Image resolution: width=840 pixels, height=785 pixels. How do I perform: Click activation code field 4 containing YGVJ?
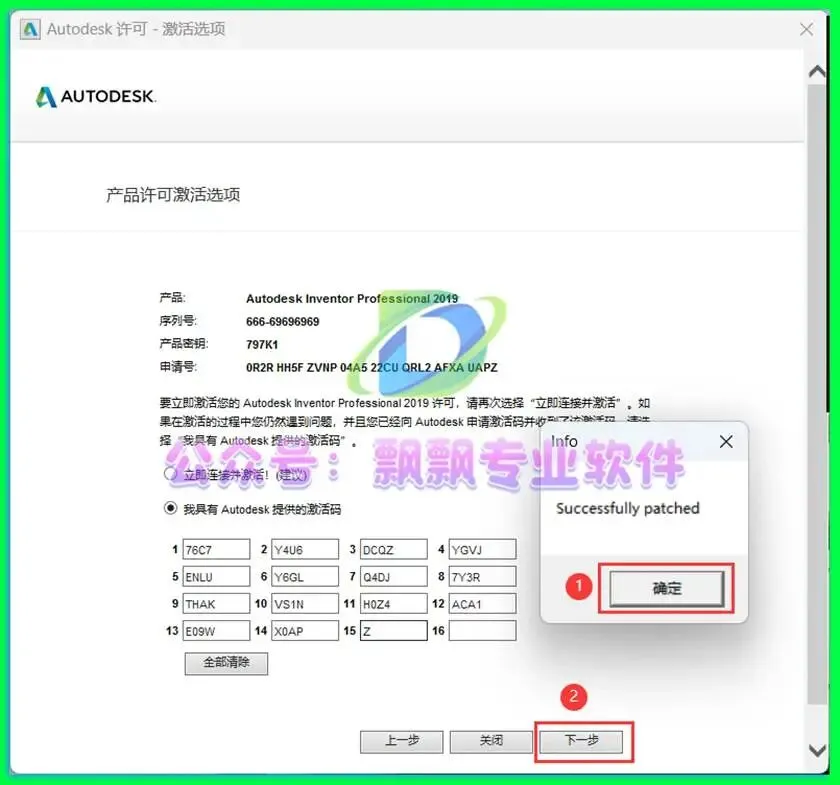tap(483, 549)
